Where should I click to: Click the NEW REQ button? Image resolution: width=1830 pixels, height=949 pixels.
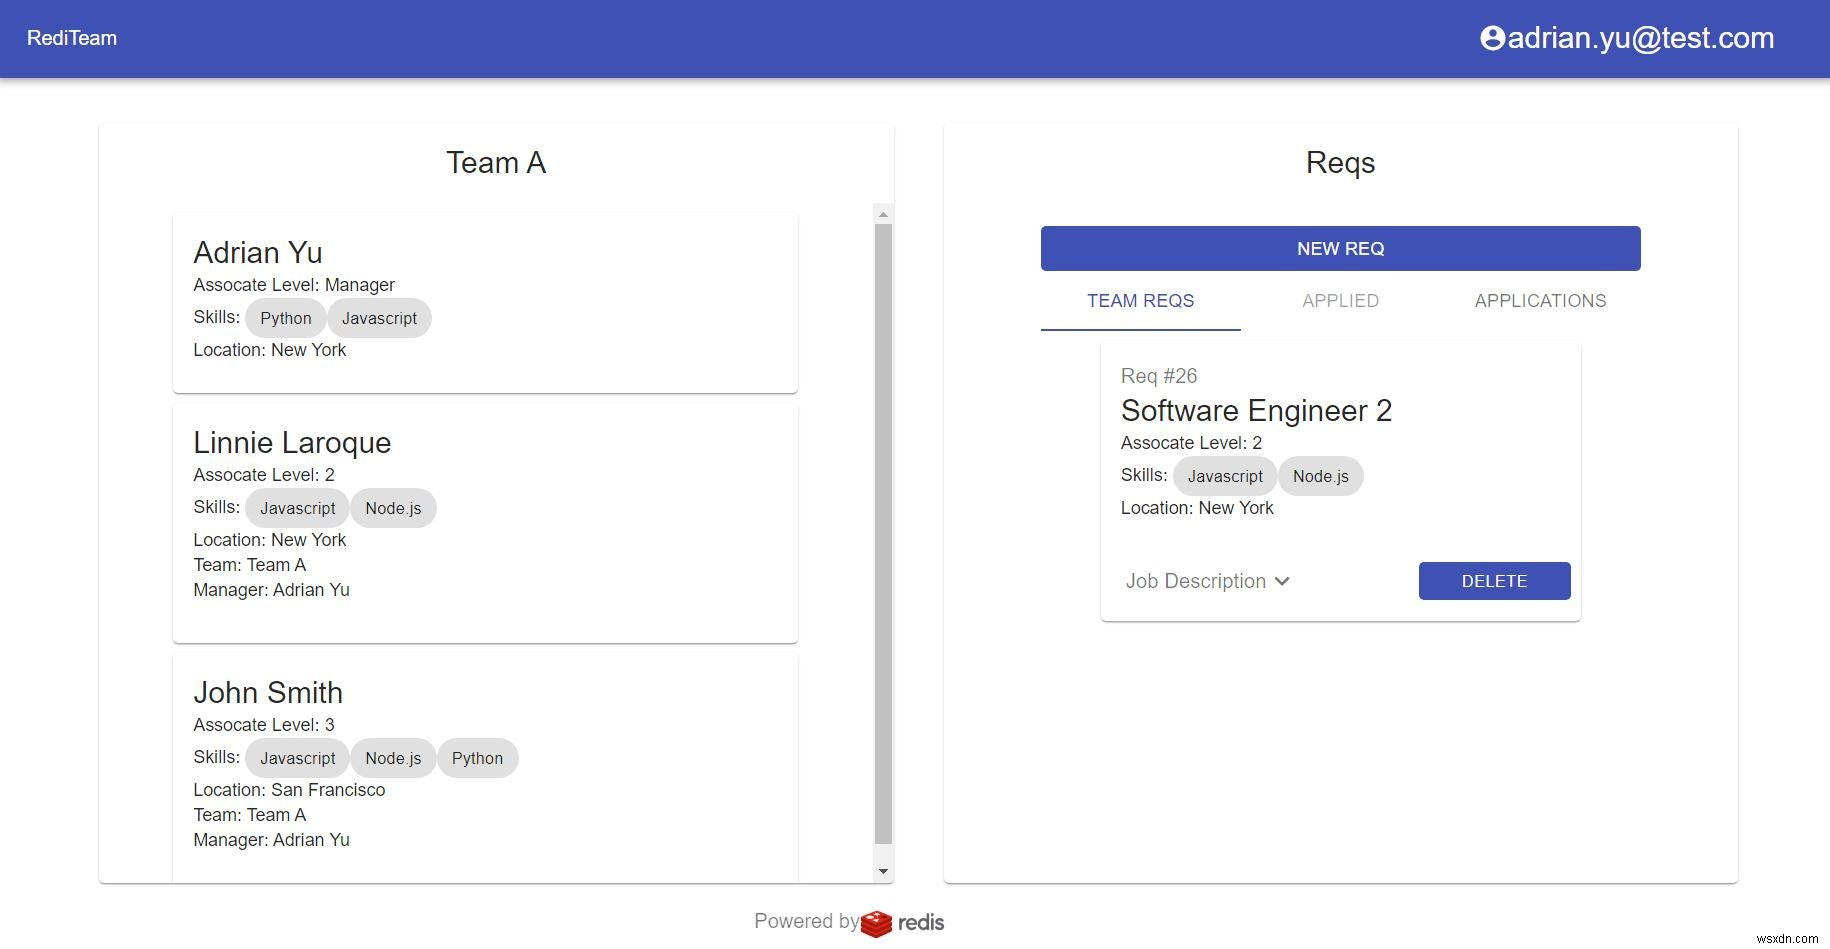1339,248
